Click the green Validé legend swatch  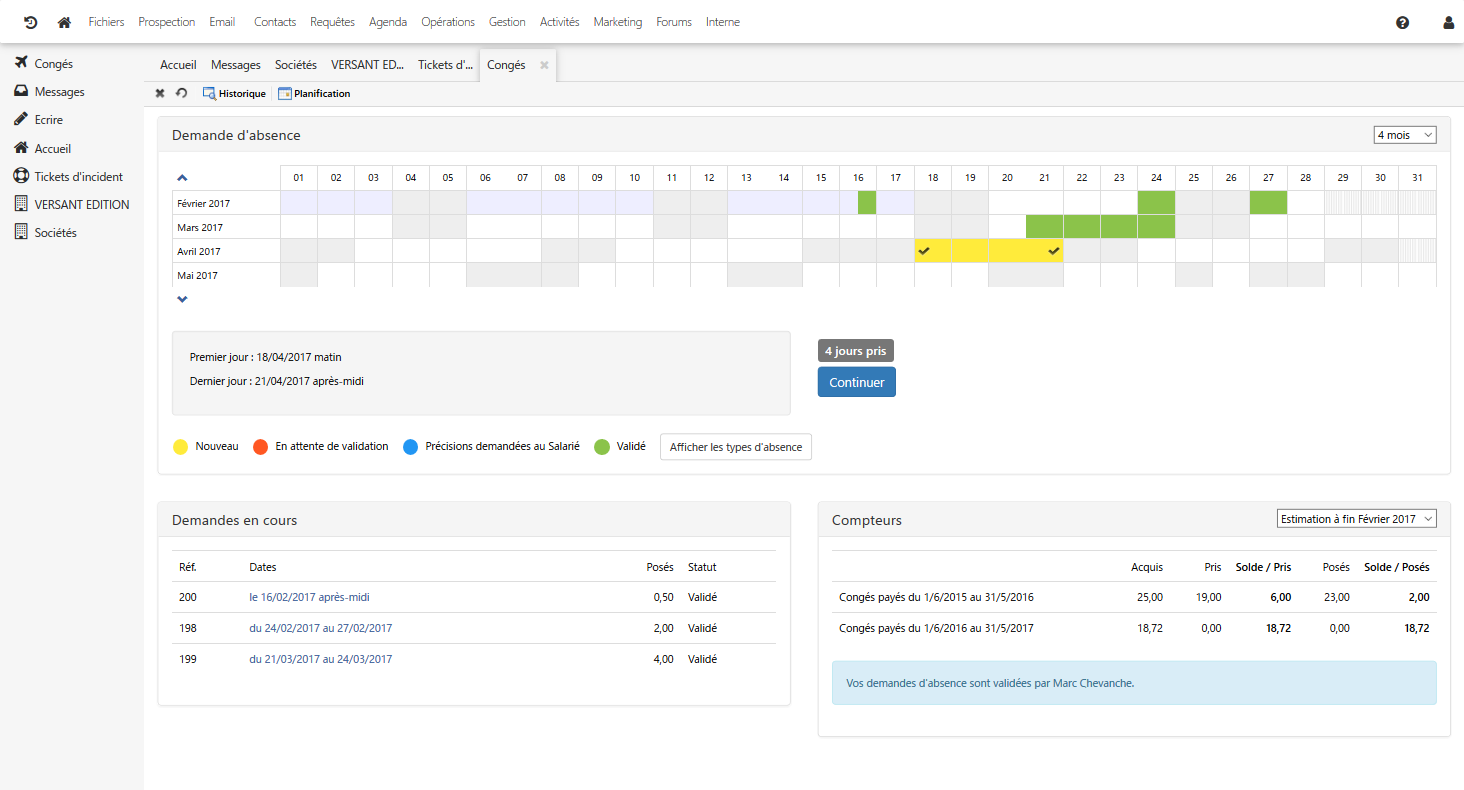point(602,447)
